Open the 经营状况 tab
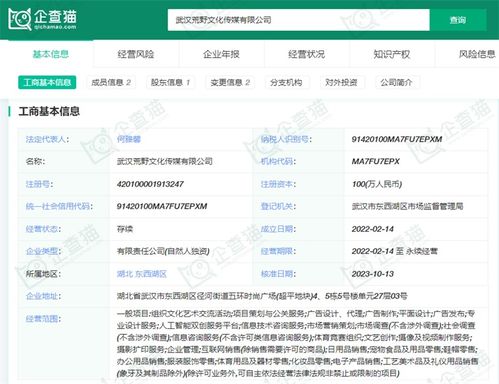Viewport: 499px width, 384px height. pyautogui.click(x=307, y=54)
